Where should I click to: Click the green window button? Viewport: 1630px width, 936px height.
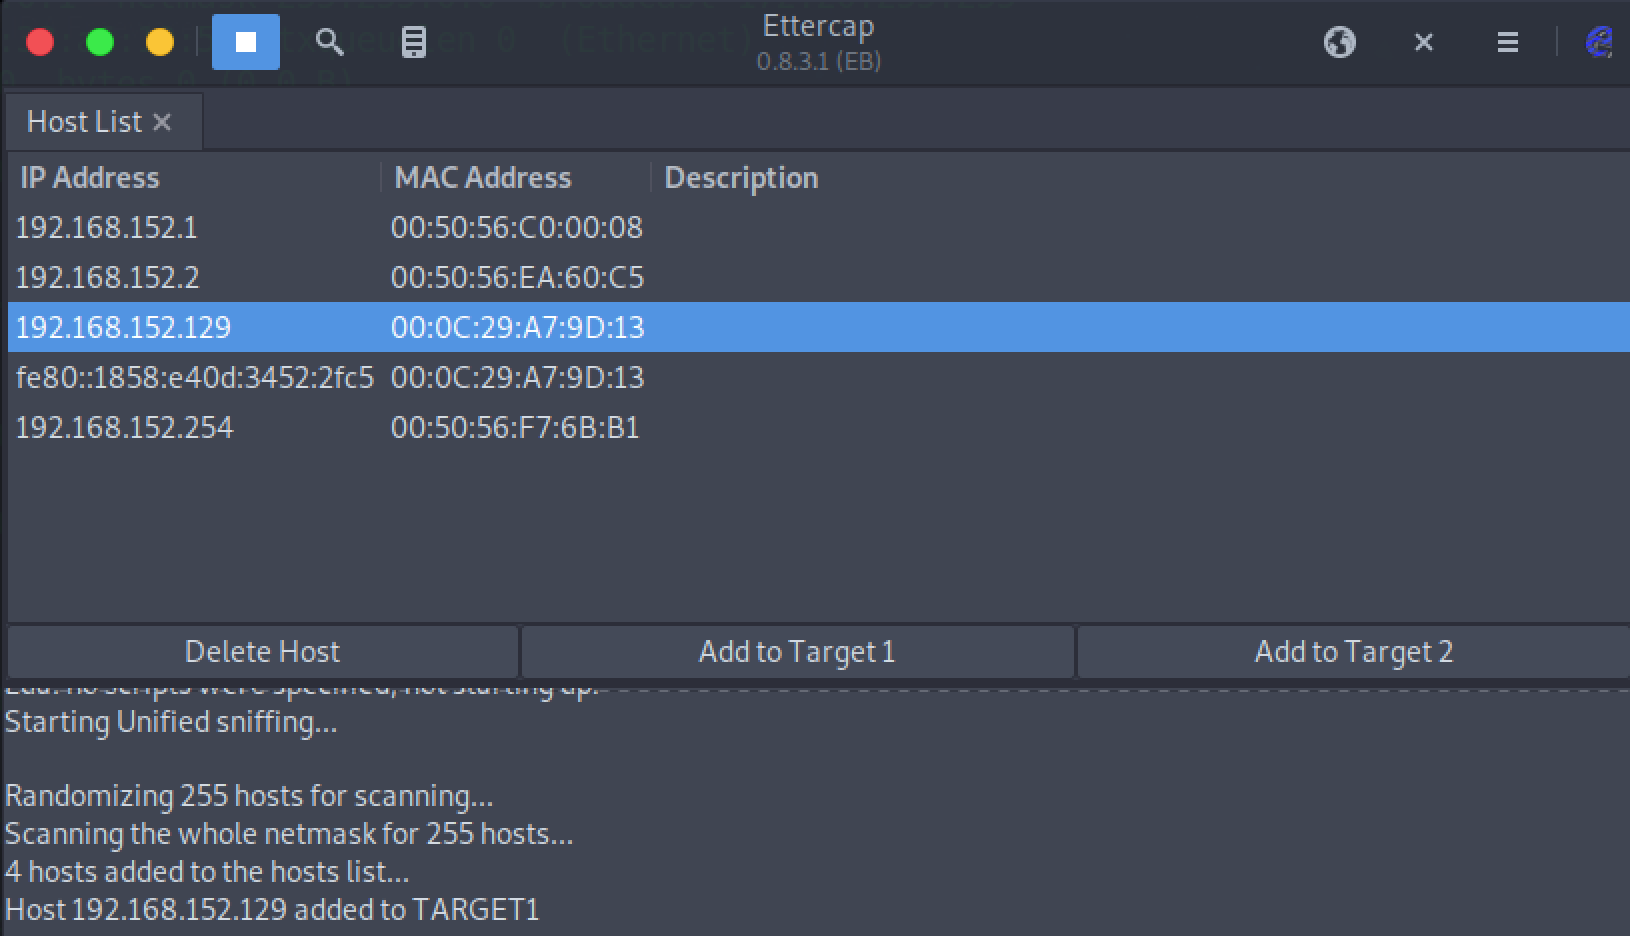(x=100, y=42)
